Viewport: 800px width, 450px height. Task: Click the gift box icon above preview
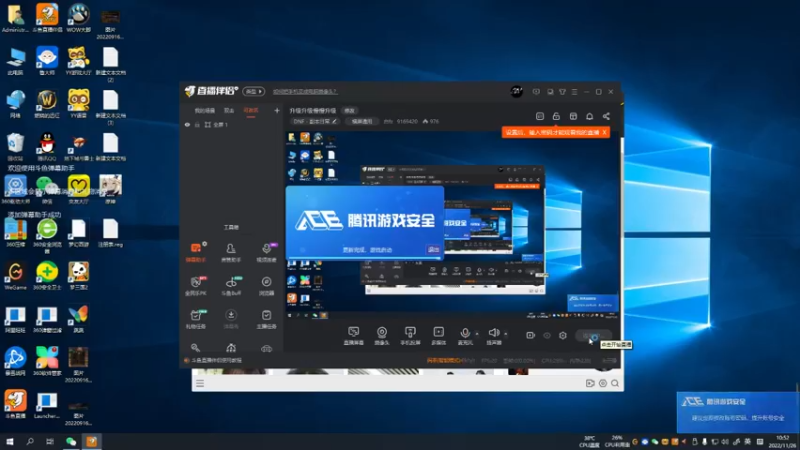(x=573, y=116)
